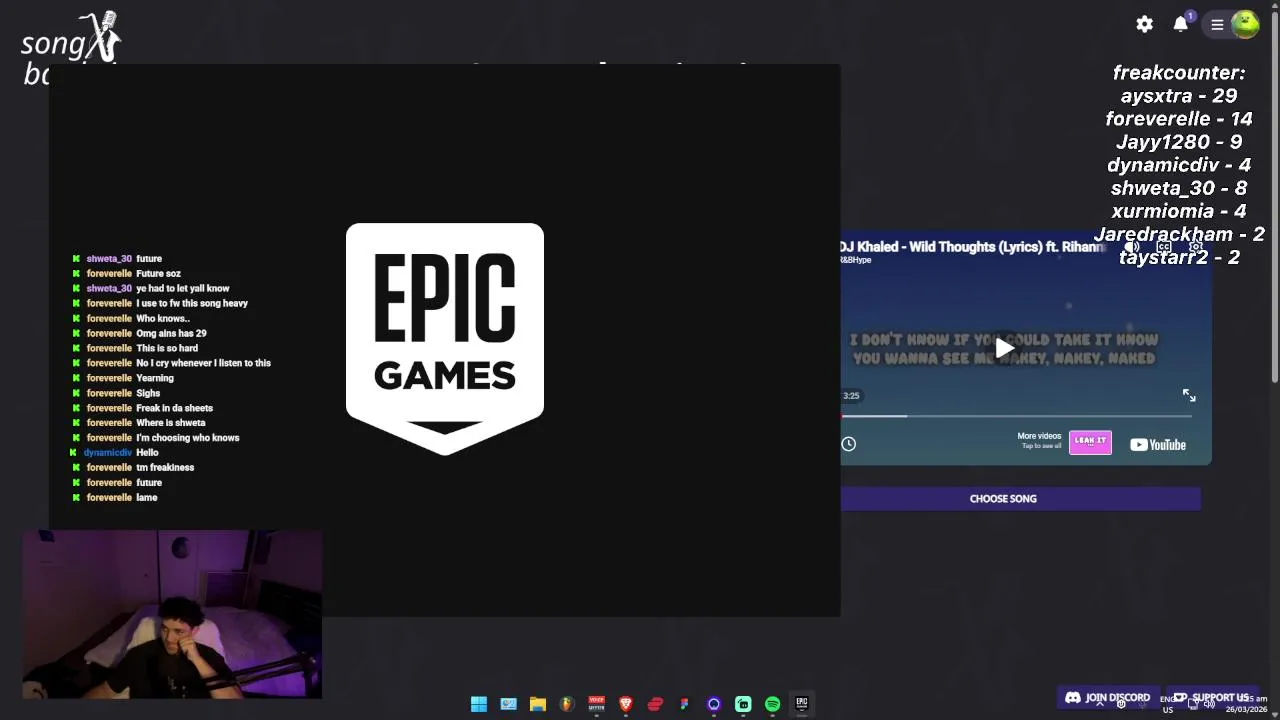This screenshot has height=720, width=1280.
Task: Click the 'Jayy1280 - 9' freakcounter entry
Action: [x=1179, y=142]
